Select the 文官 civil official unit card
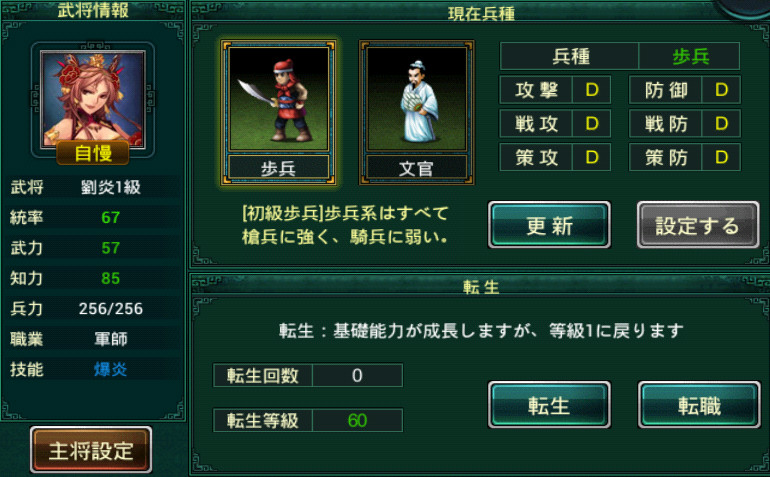Screen dimensions: 770x477 point(416,113)
